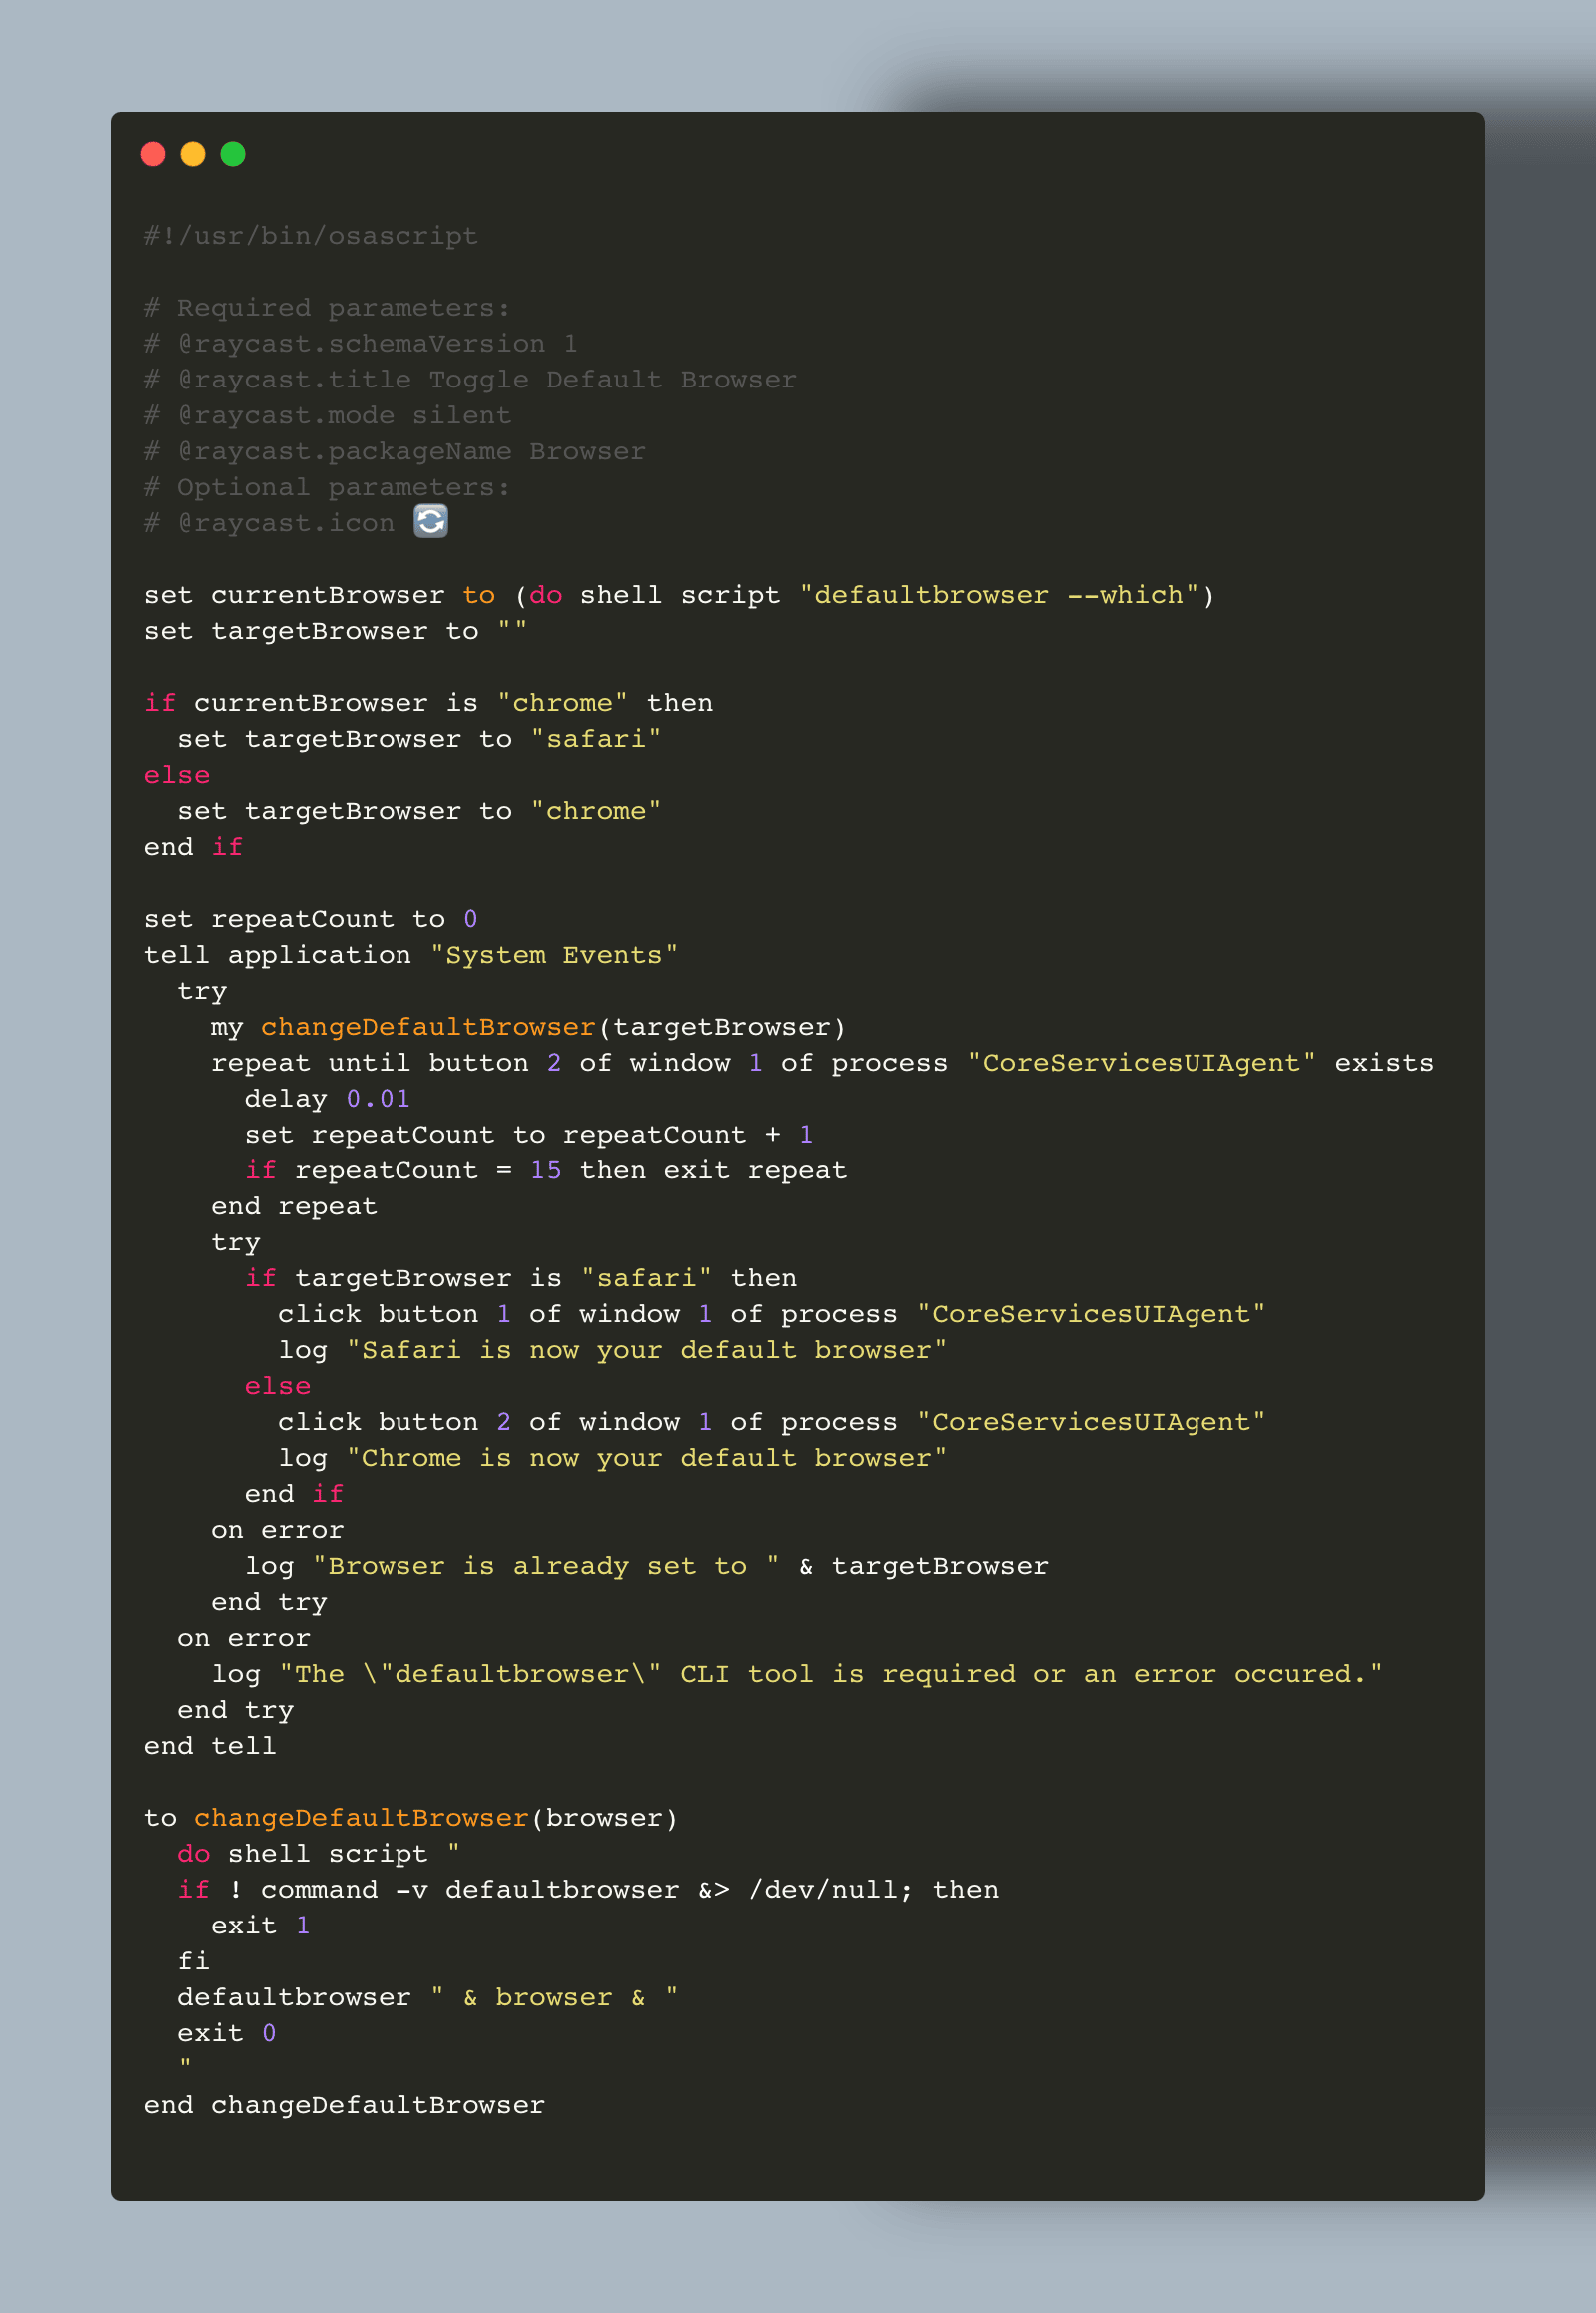Click the "repeat until button 2" line
1596x2313 pixels.
pyautogui.click(x=822, y=1064)
